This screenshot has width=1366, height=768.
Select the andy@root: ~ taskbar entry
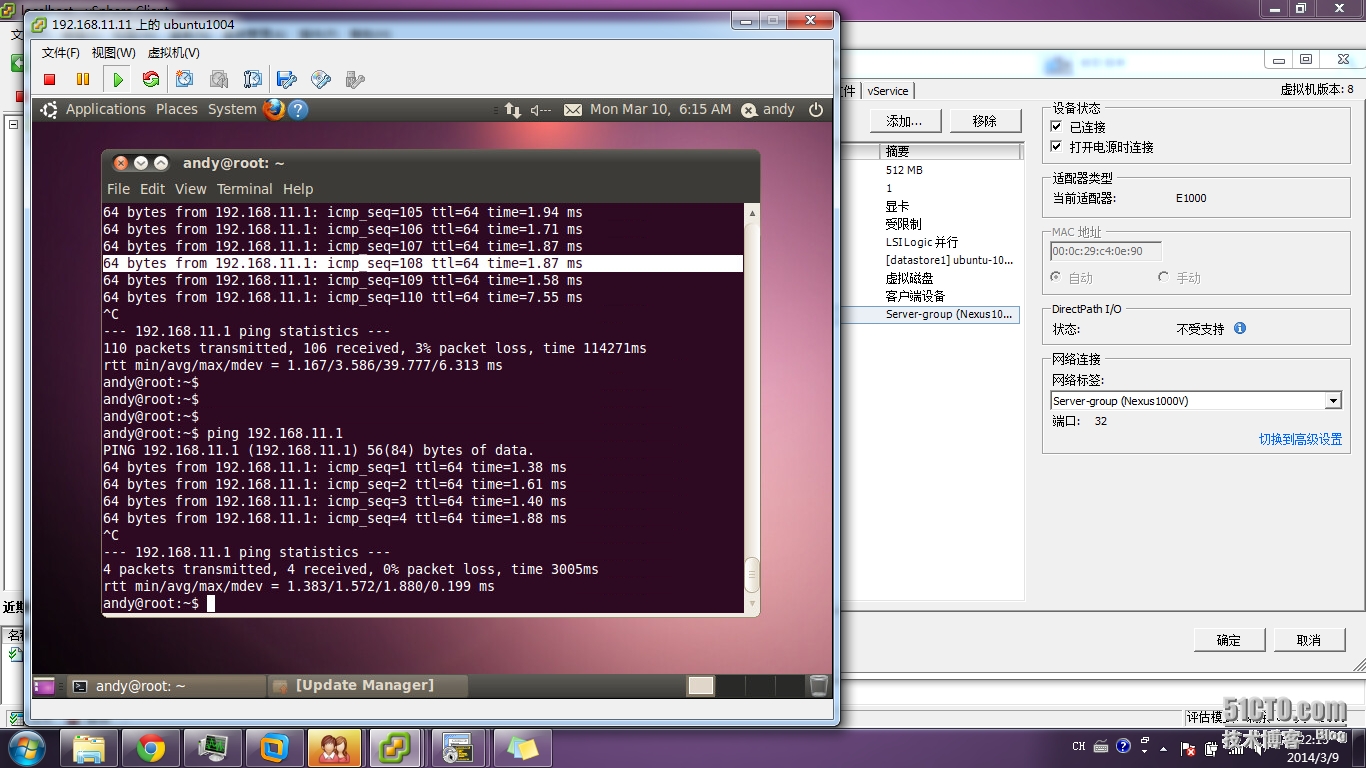[165, 686]
